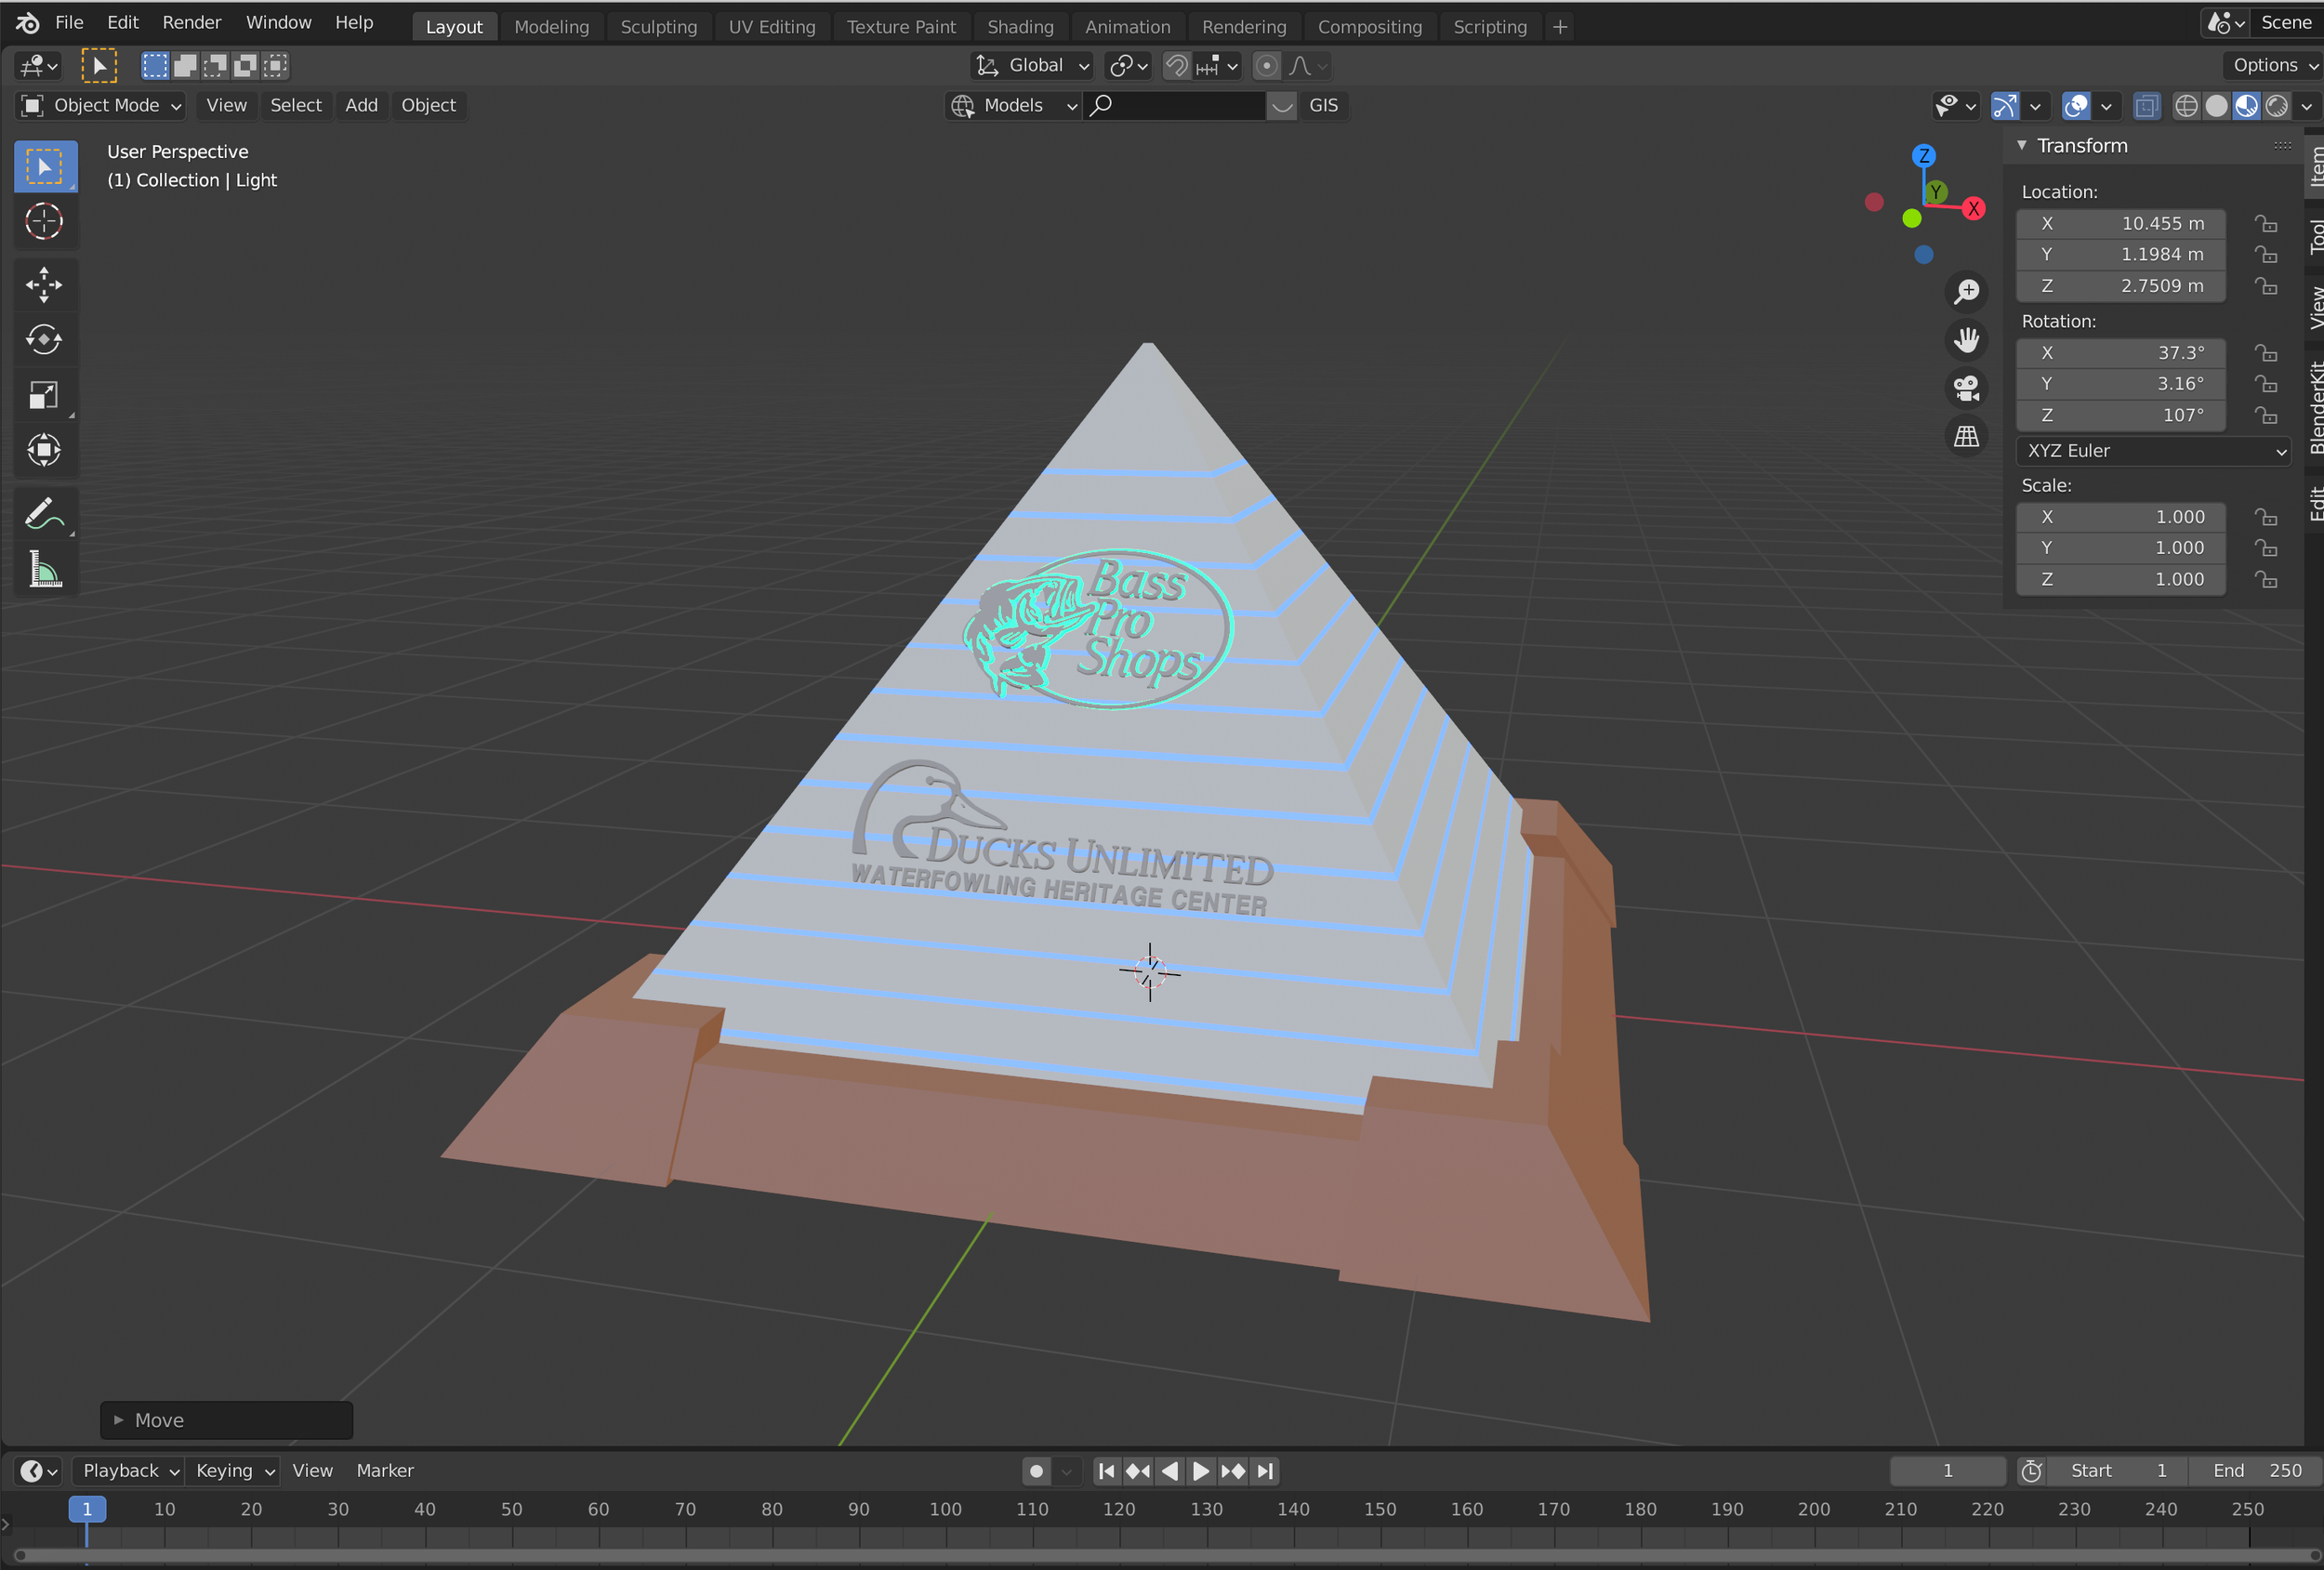Jump to previous keyframe
Screen dimensions: 2324x1570
[x=1138, y=1471]
